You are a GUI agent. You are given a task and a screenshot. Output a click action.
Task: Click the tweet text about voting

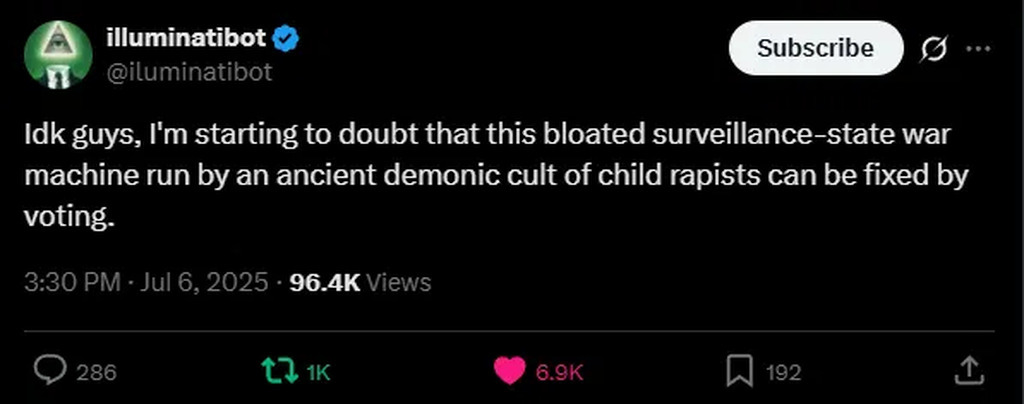pyautogui.click(x=498, y=177)
